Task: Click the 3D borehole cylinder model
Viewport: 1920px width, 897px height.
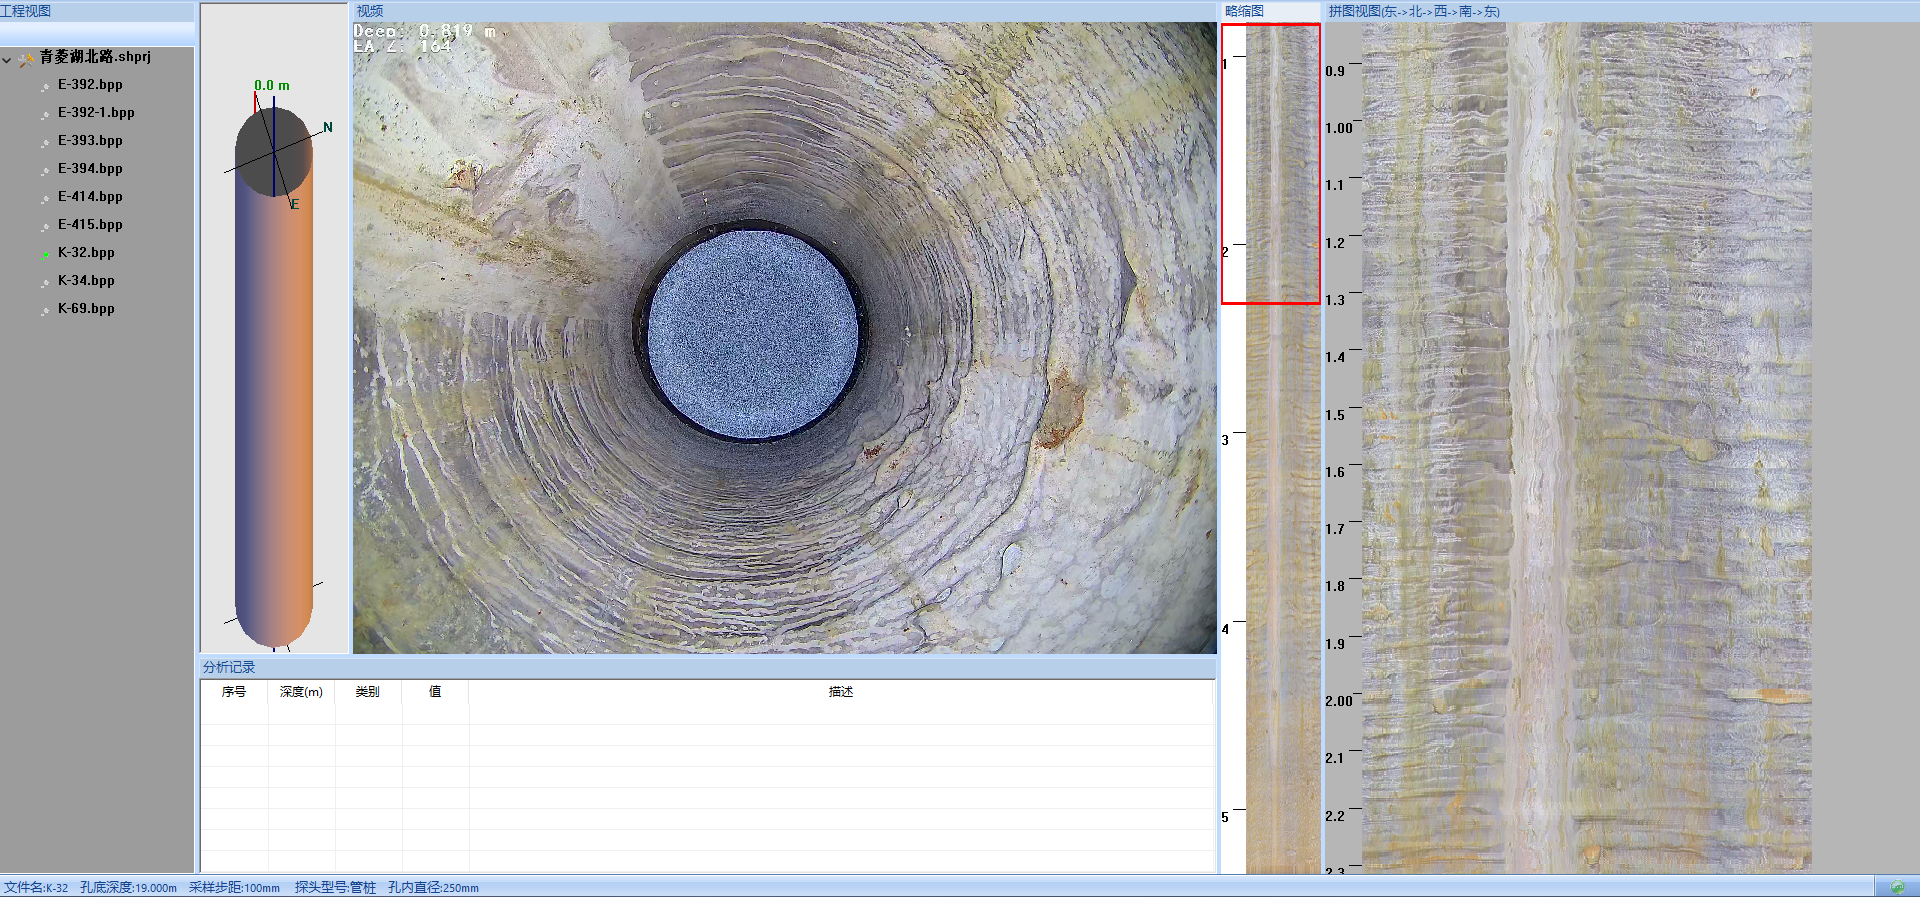Action: pyautogui.click(x=274, y=376)
